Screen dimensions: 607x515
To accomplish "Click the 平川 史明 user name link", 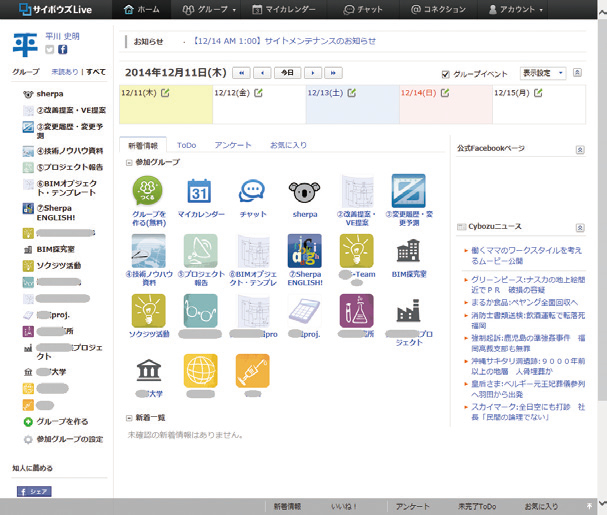I will pos(62,36).
